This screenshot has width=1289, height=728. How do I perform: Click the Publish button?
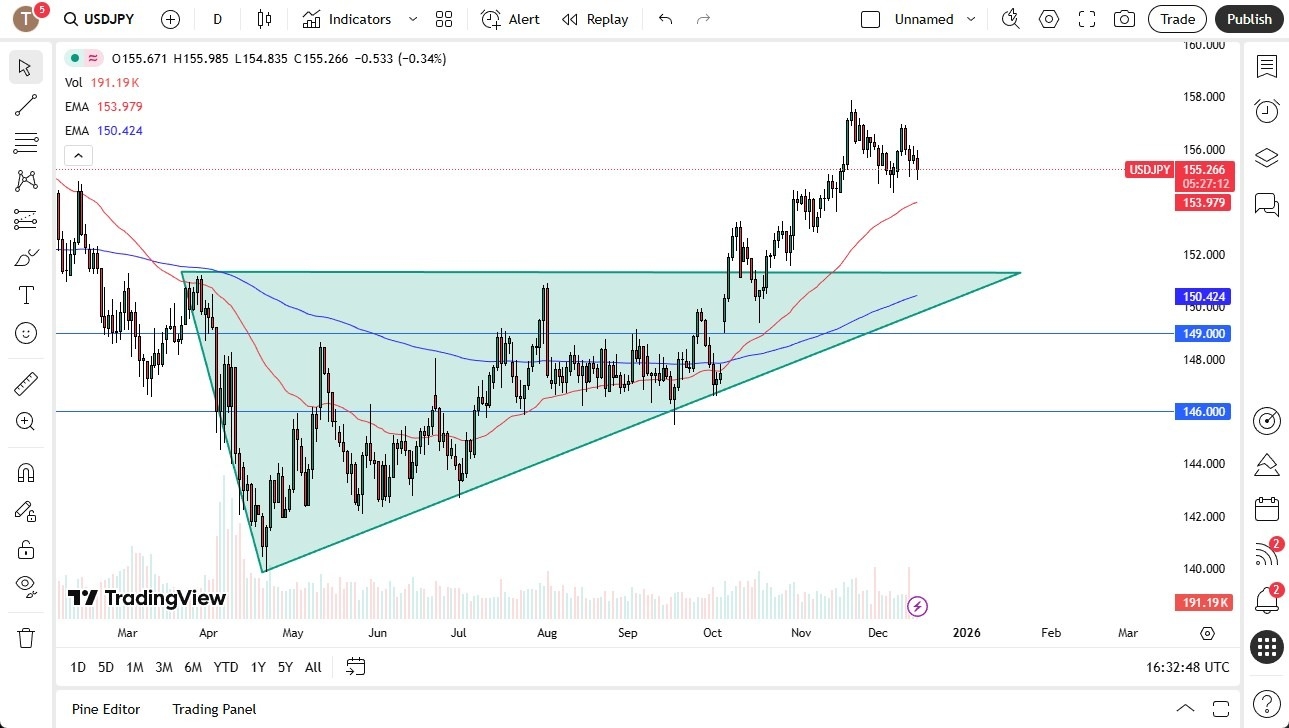pyautogui.click(x=1248, y=19)
